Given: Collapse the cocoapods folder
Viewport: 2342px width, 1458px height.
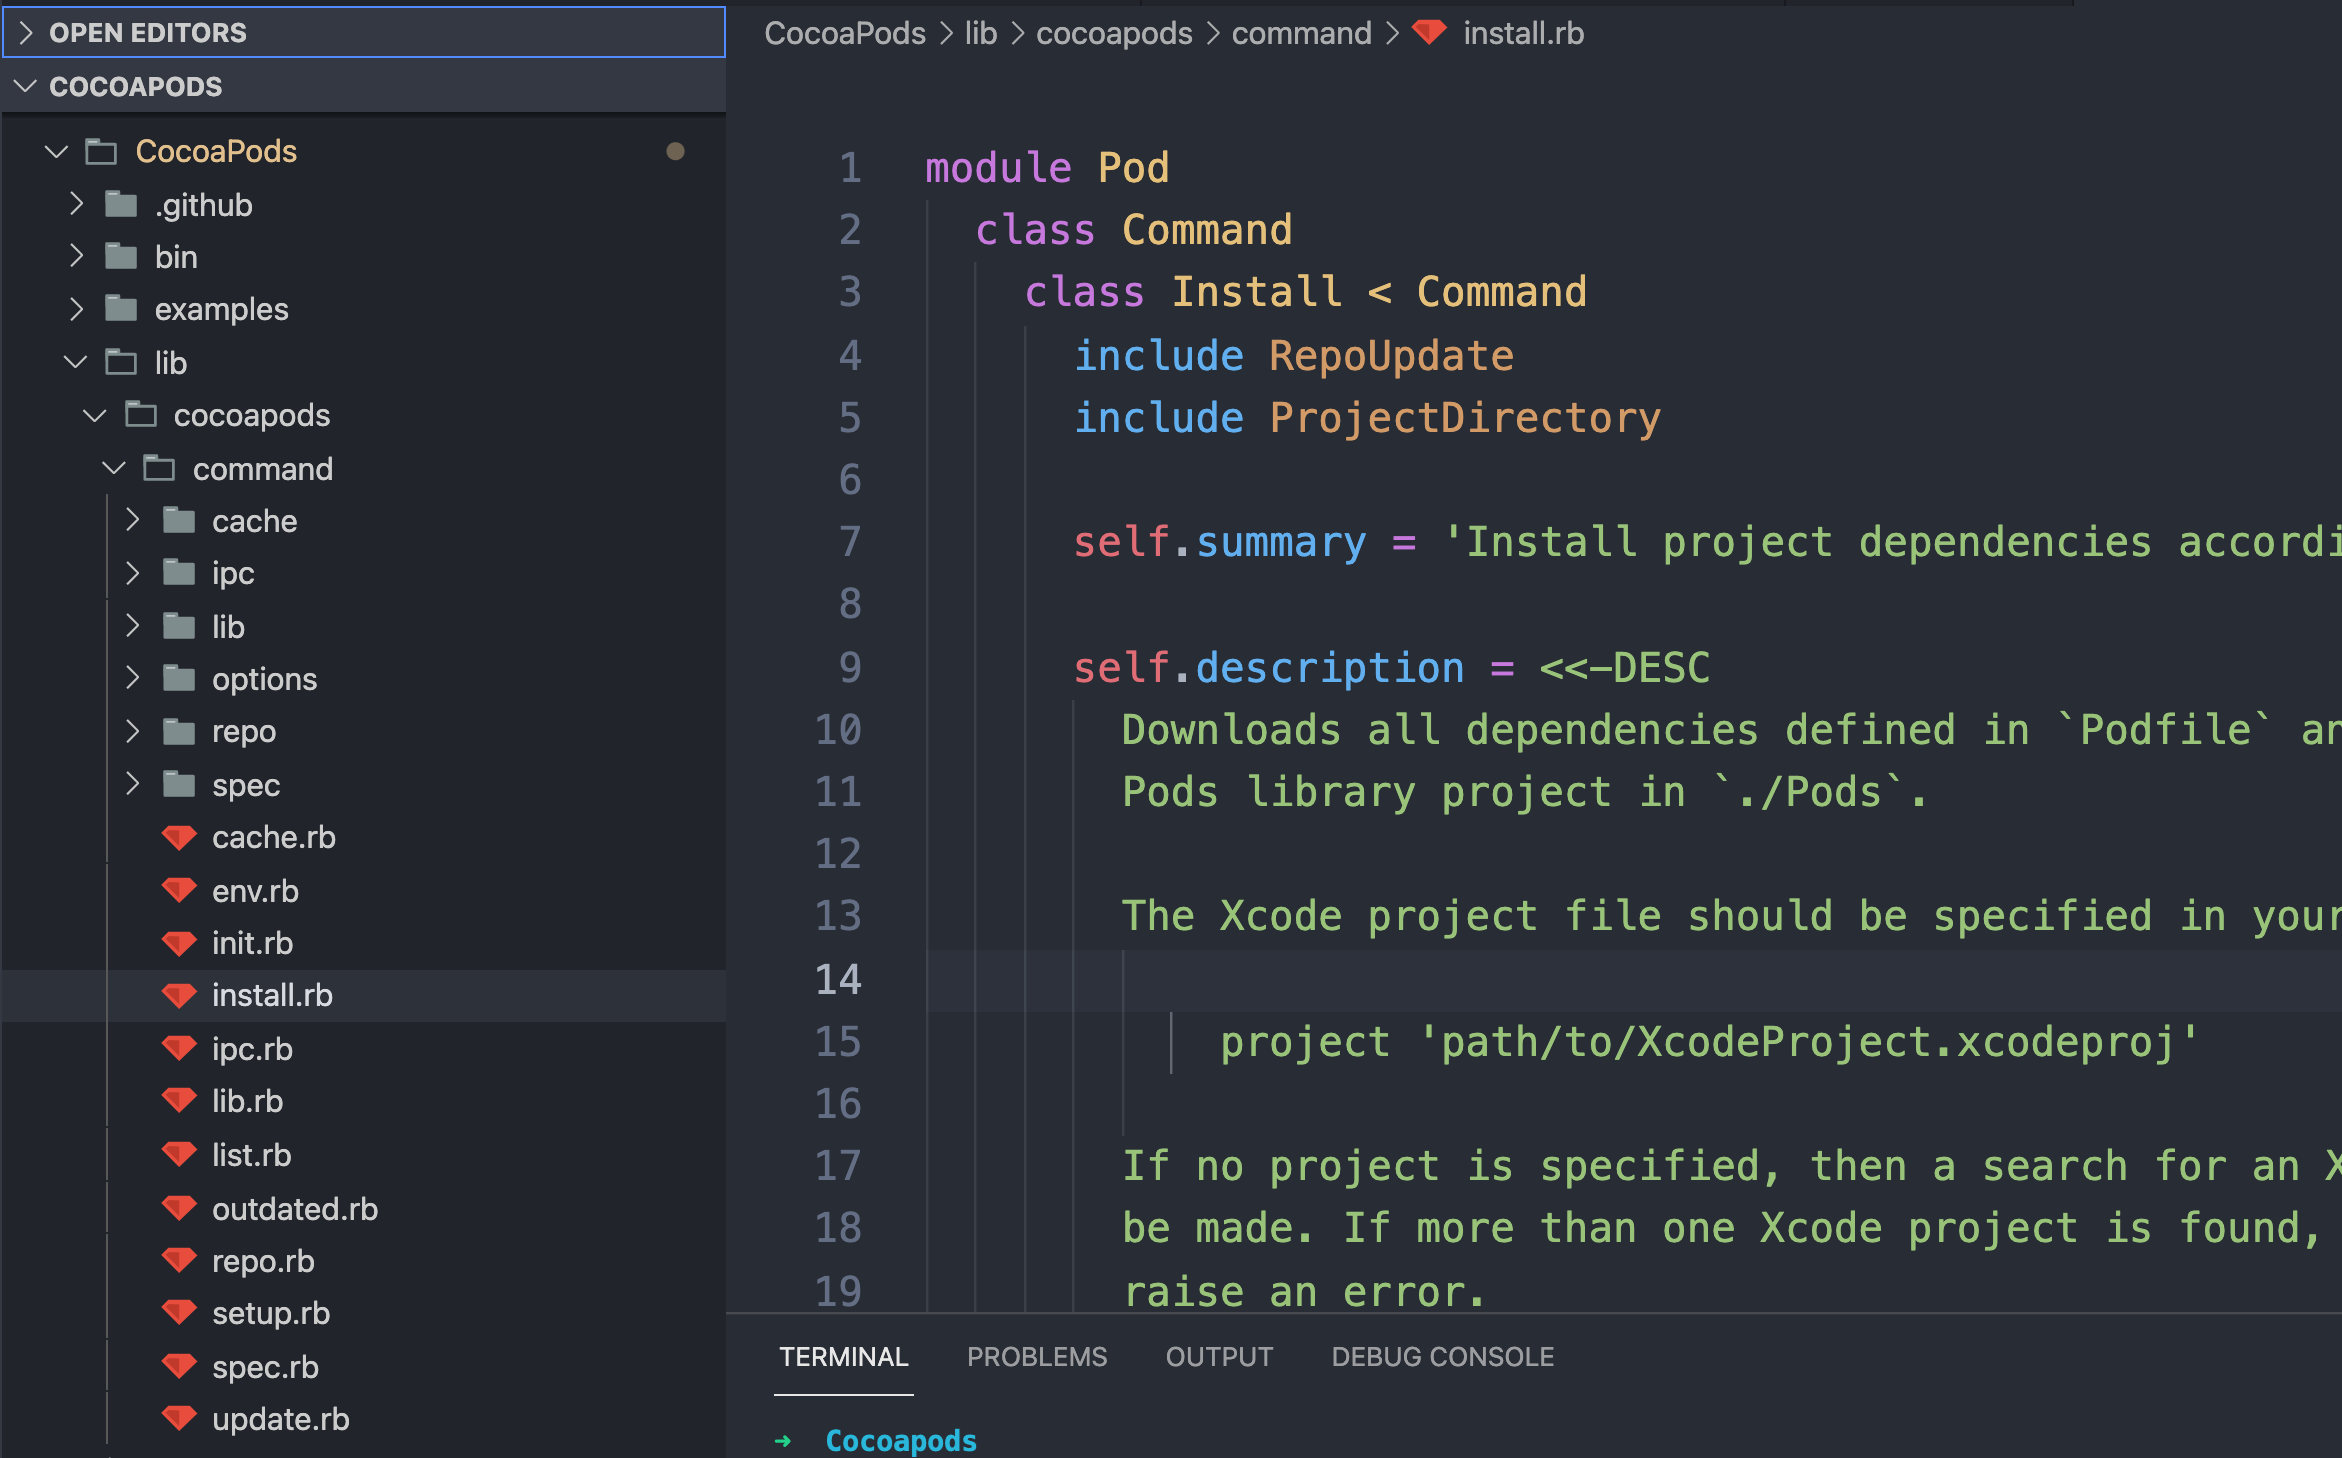Looking at the screenshot, I should pyautogui.click(x=94, y=415).
